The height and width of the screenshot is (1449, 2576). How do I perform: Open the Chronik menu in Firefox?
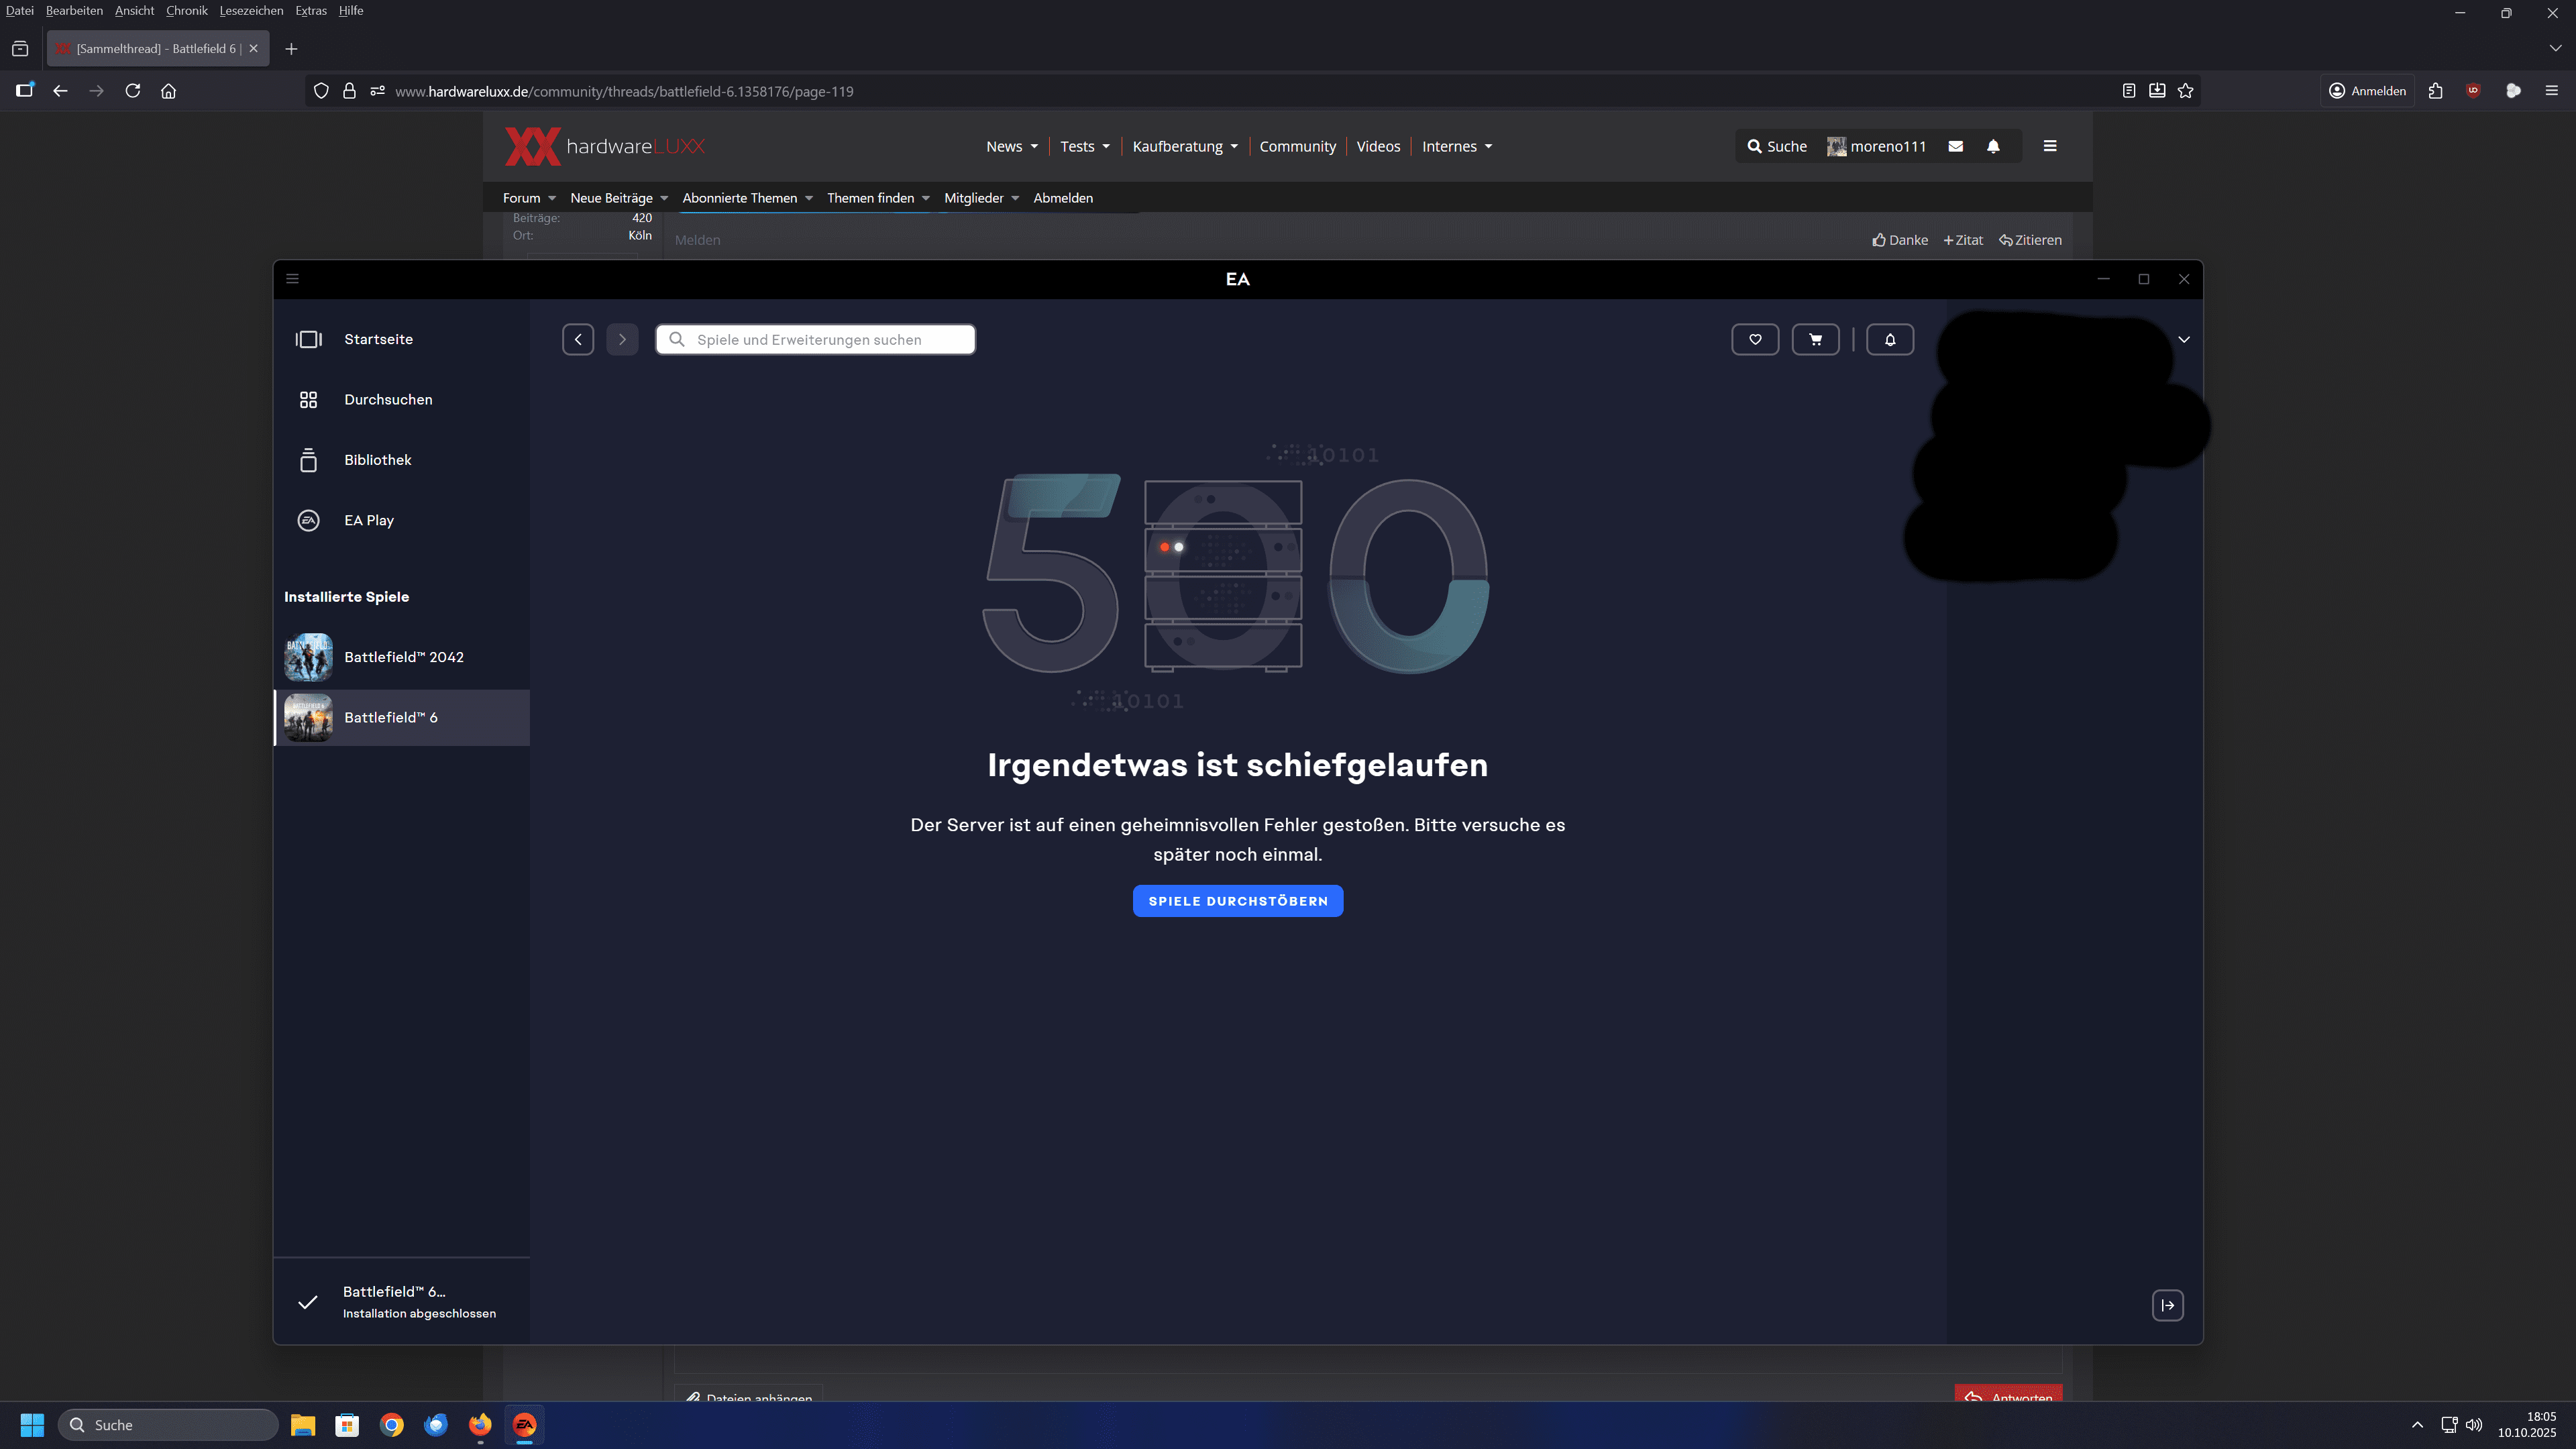(186, 10)
